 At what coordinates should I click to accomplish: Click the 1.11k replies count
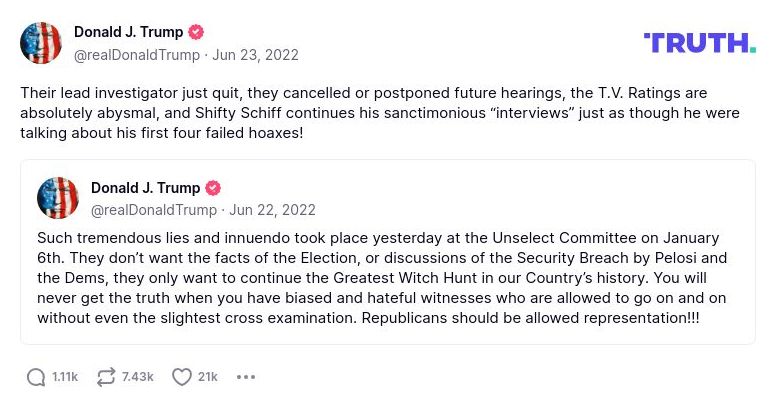[65, 377]
